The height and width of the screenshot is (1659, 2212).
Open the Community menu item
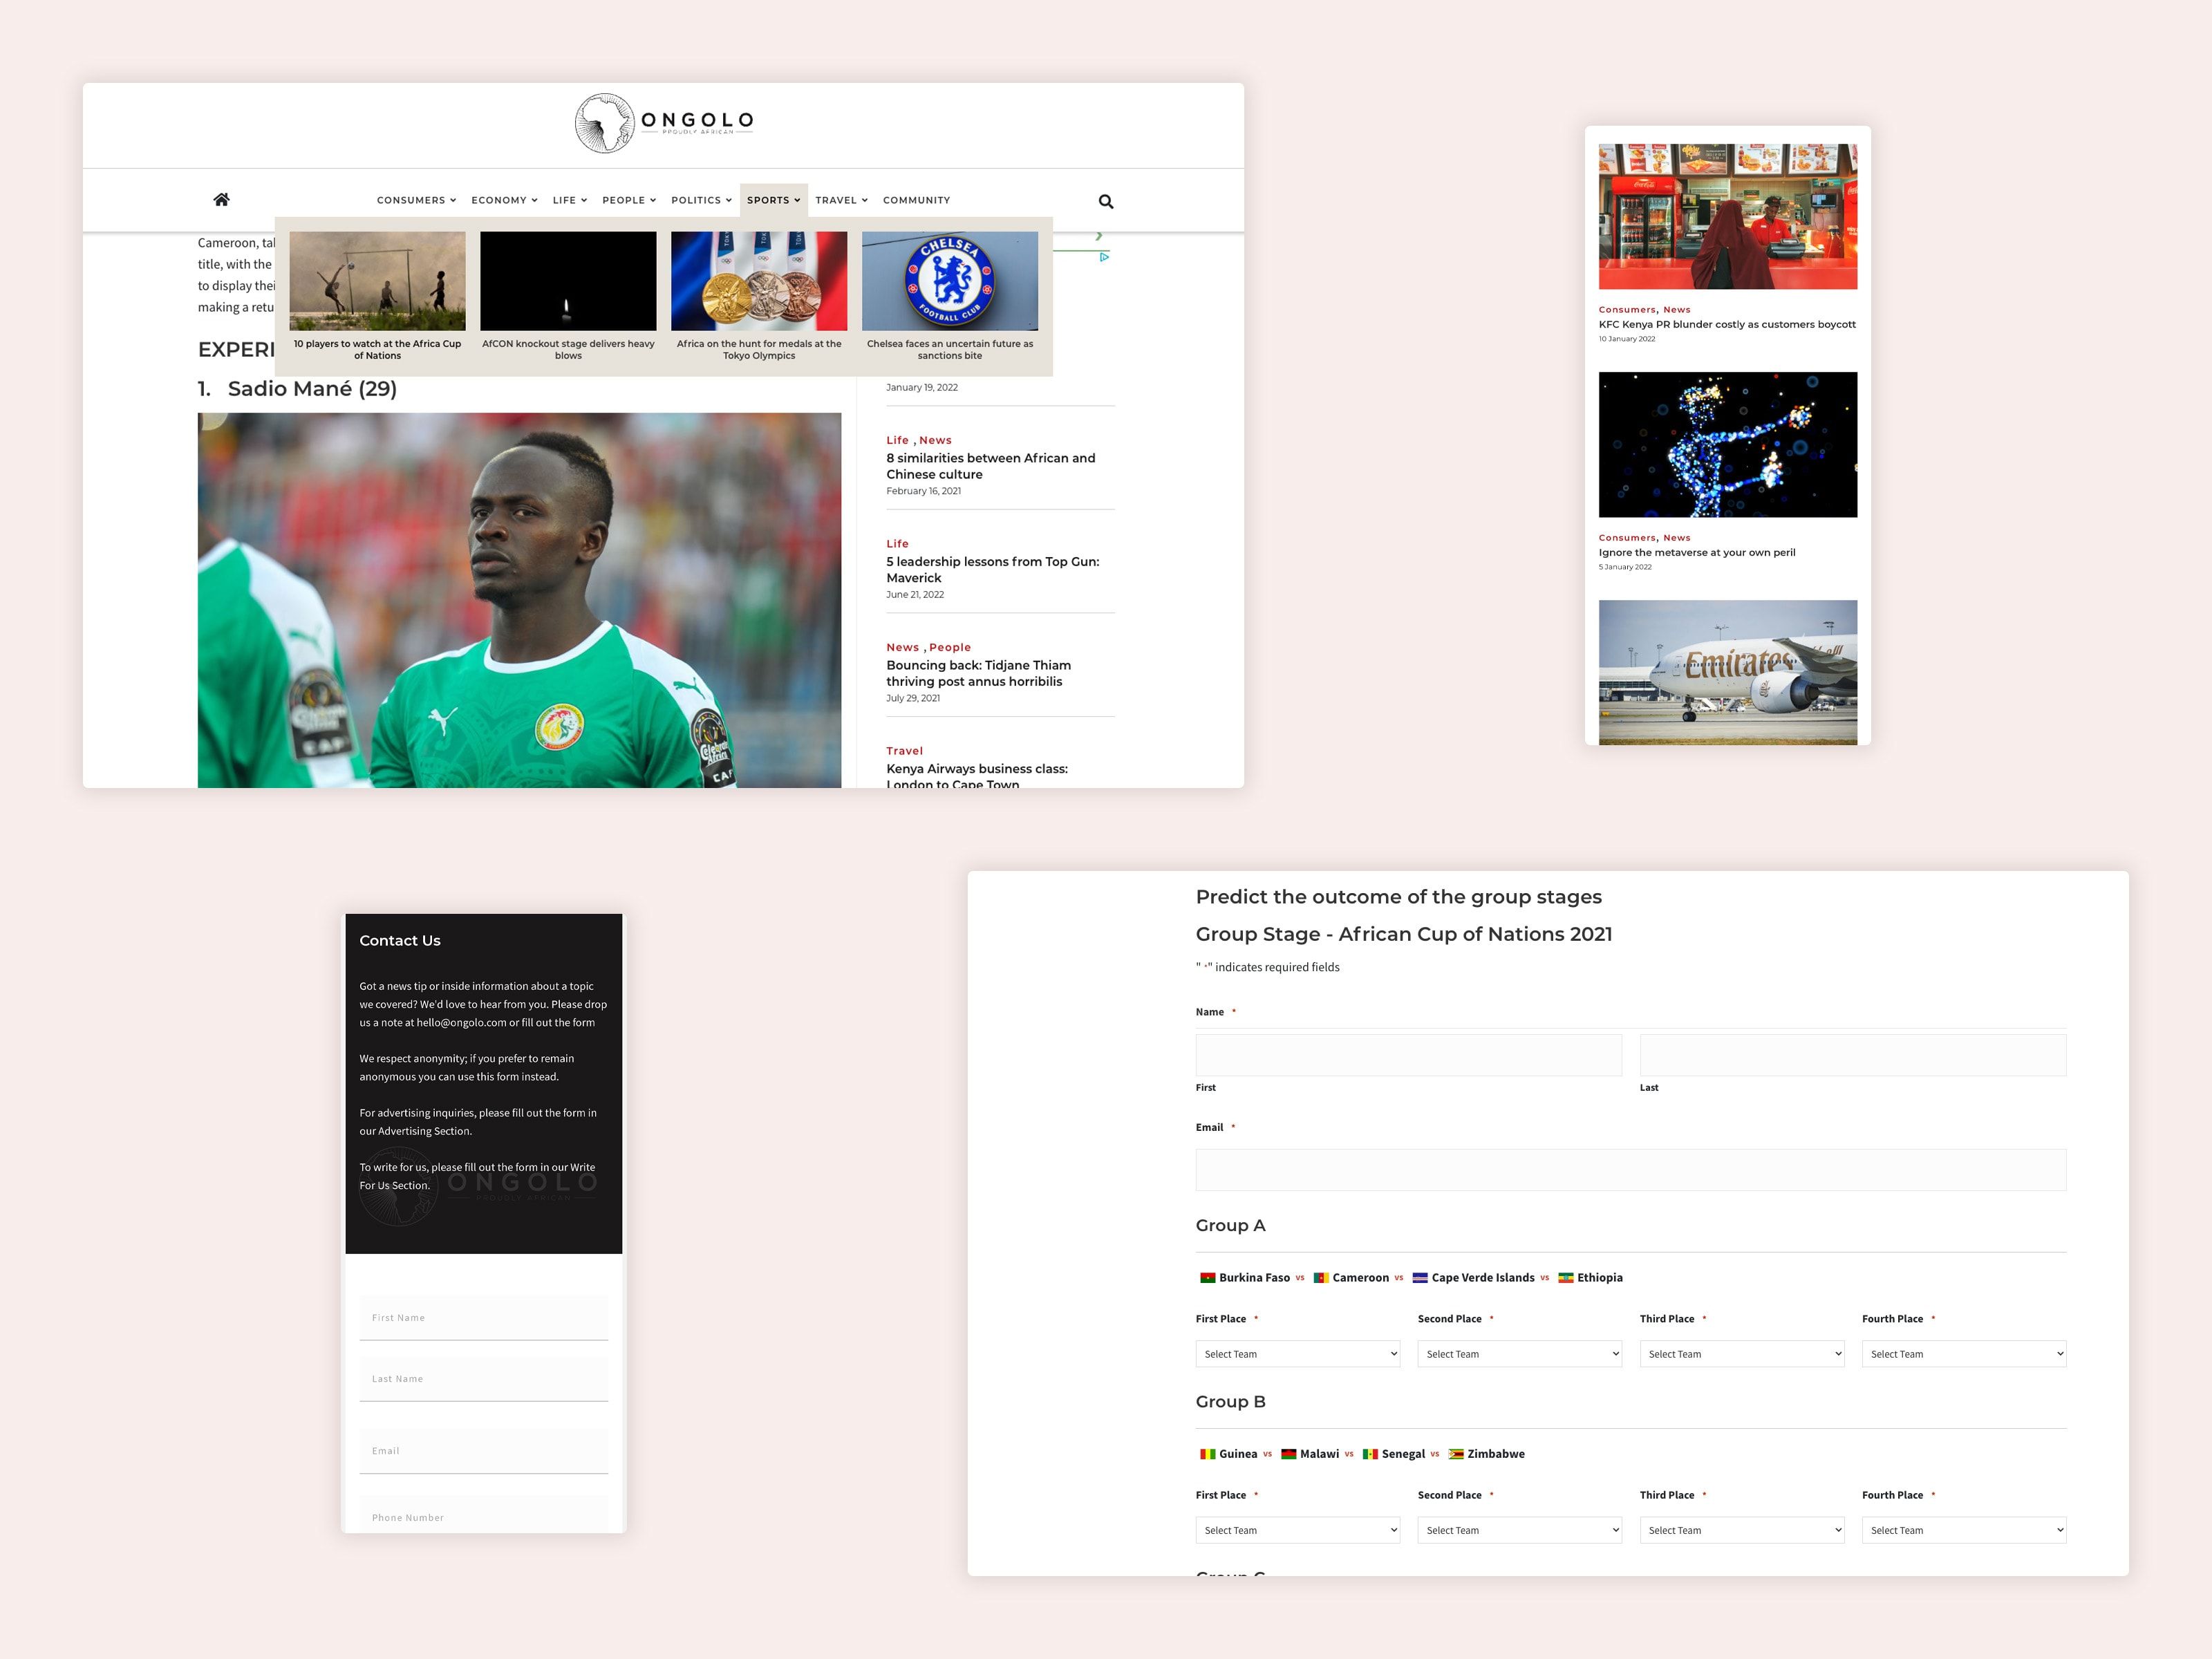click(x=916, y=200)
